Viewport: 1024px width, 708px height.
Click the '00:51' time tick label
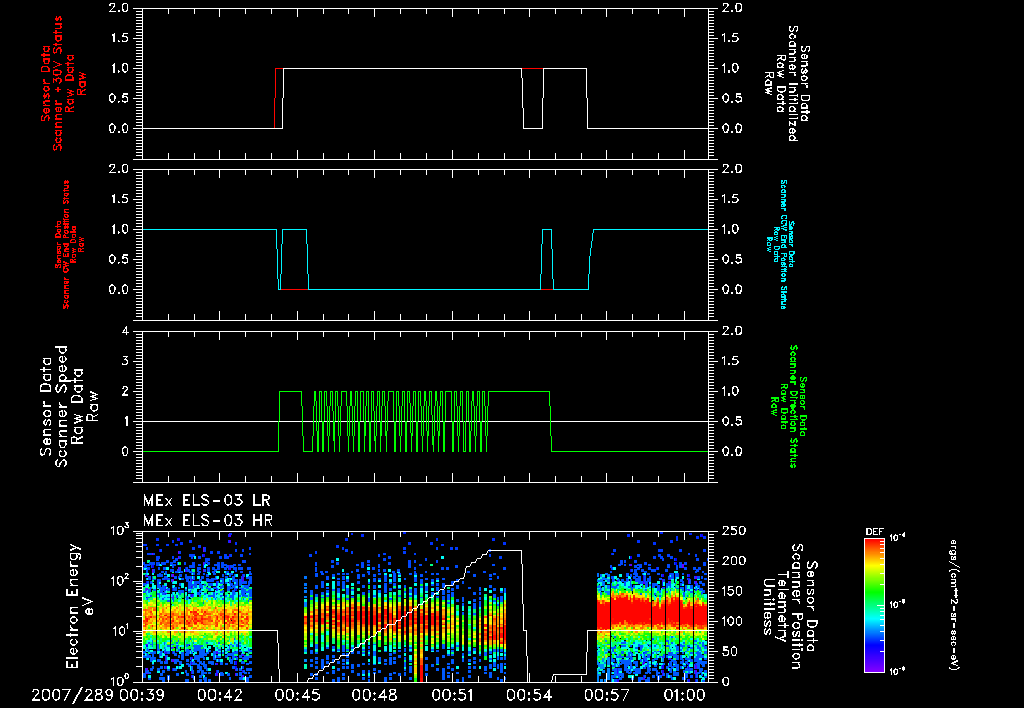pos(452,695)
